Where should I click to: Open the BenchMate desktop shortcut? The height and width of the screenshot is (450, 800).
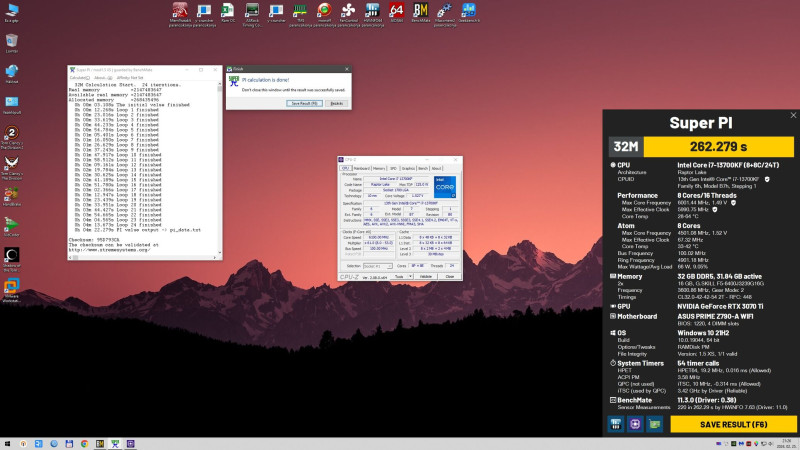pos(420,13)
